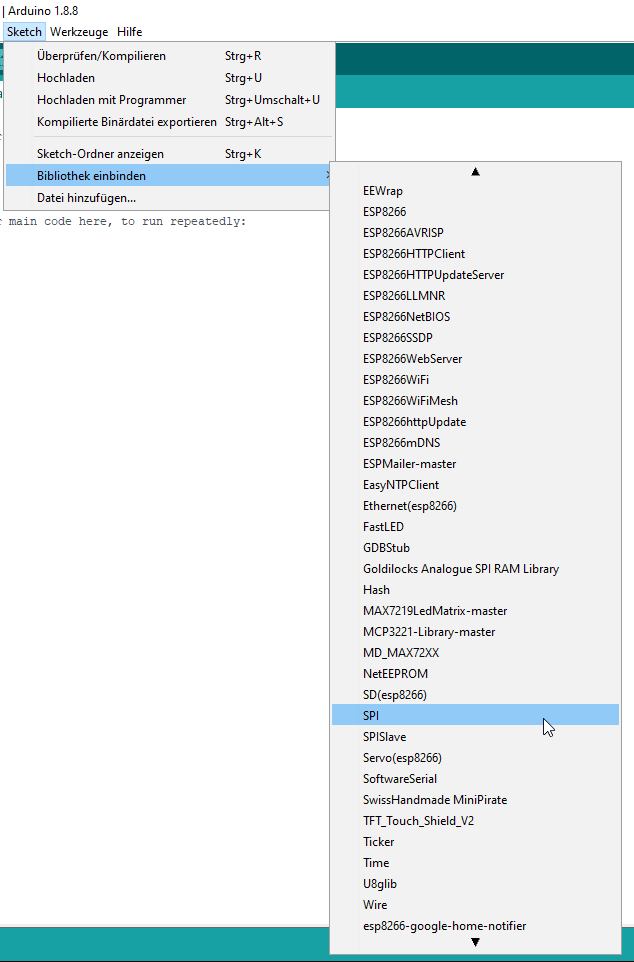
Task: Include the MAX7219LedMatrix-master library
Action: point(475,610)
